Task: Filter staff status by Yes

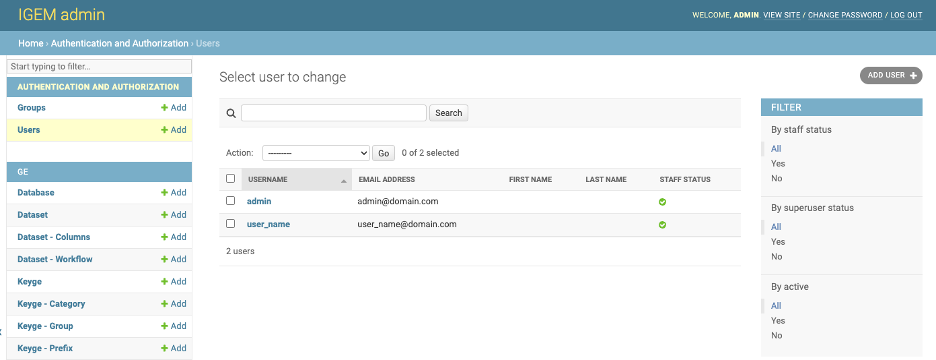Action: [x=778, y=164]
